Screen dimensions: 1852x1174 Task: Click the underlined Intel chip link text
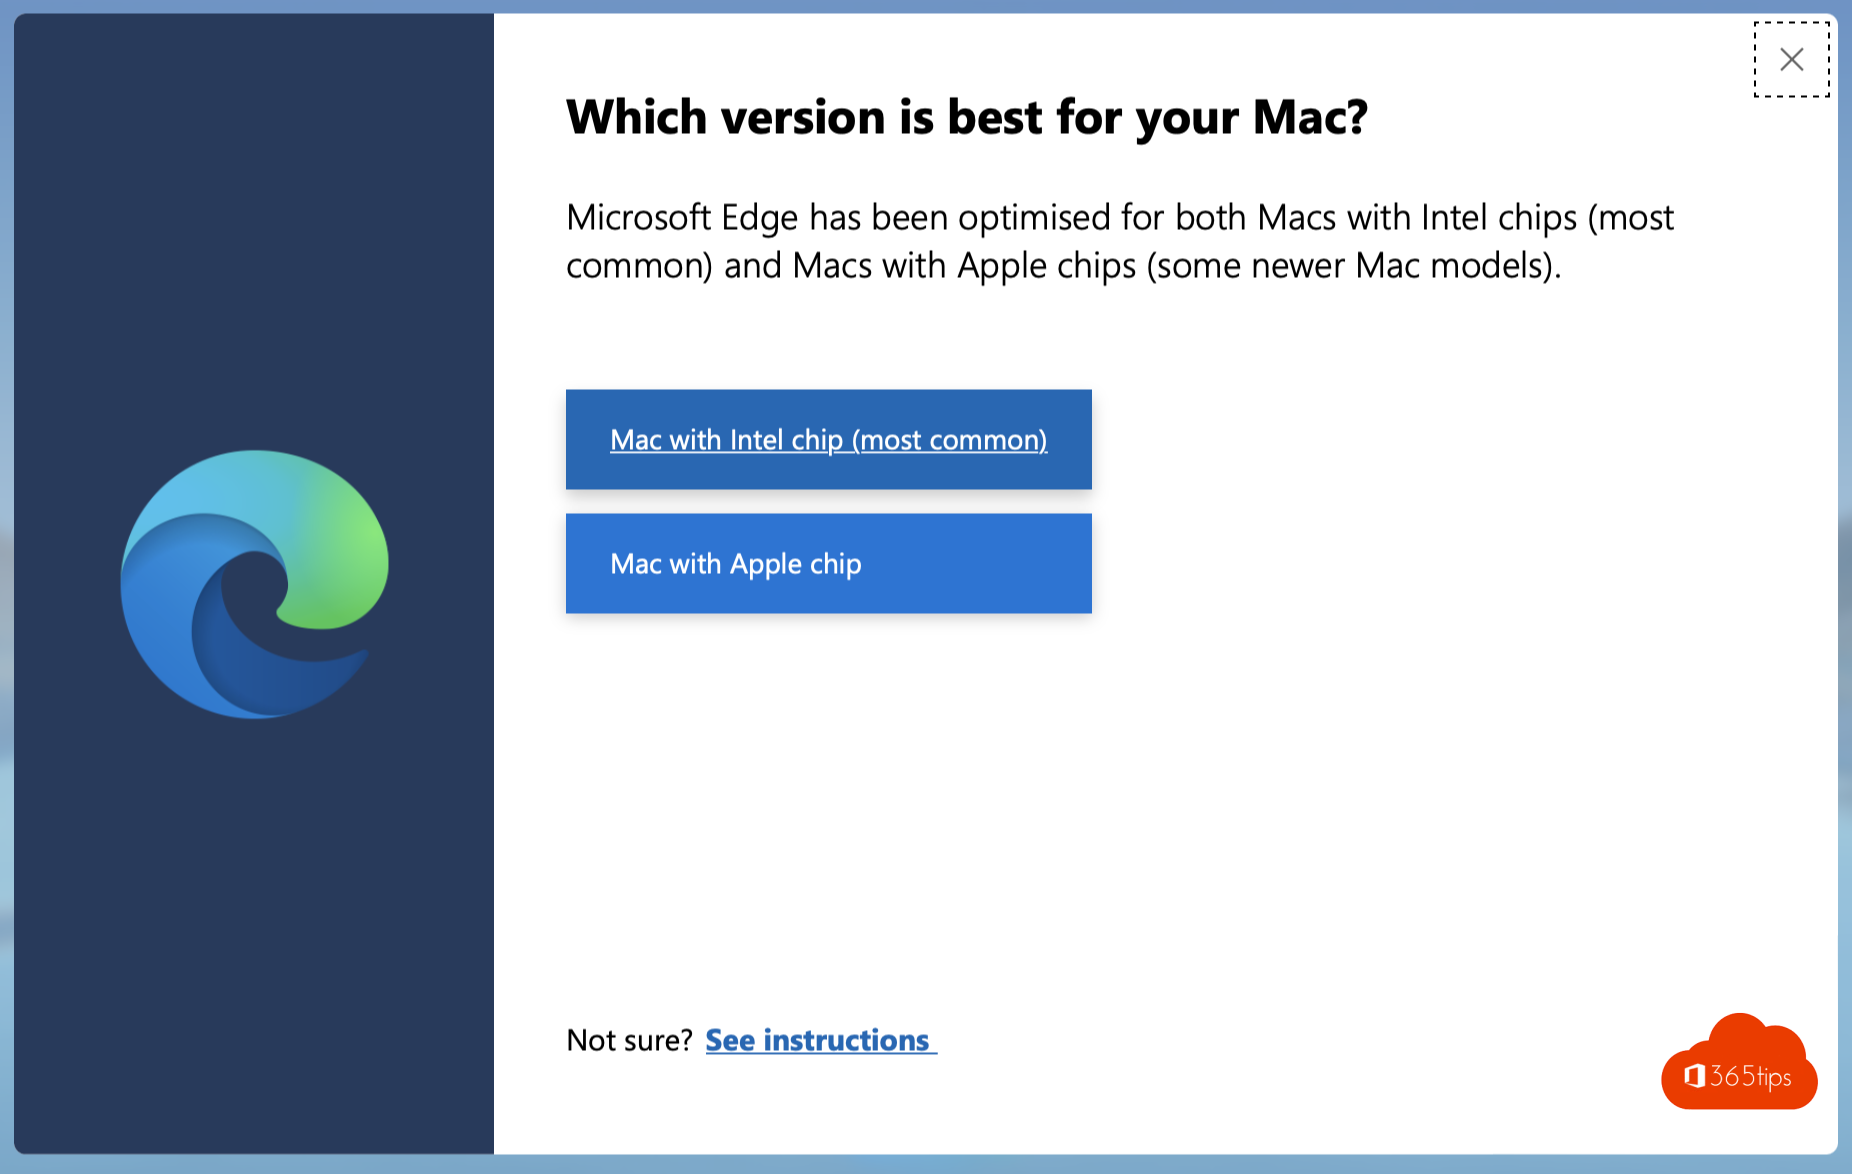(828, 440)
